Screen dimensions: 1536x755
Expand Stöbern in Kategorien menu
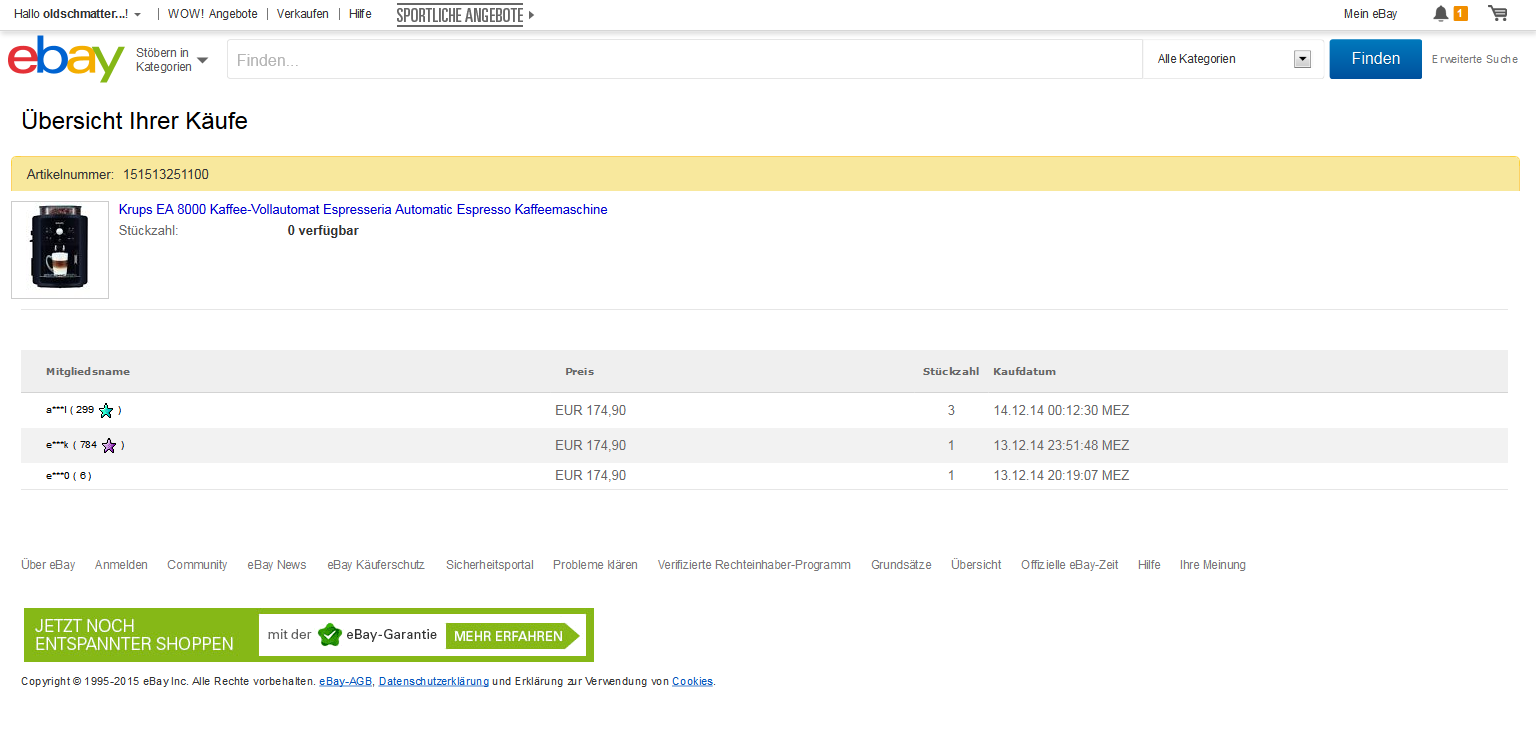(172, 60)
